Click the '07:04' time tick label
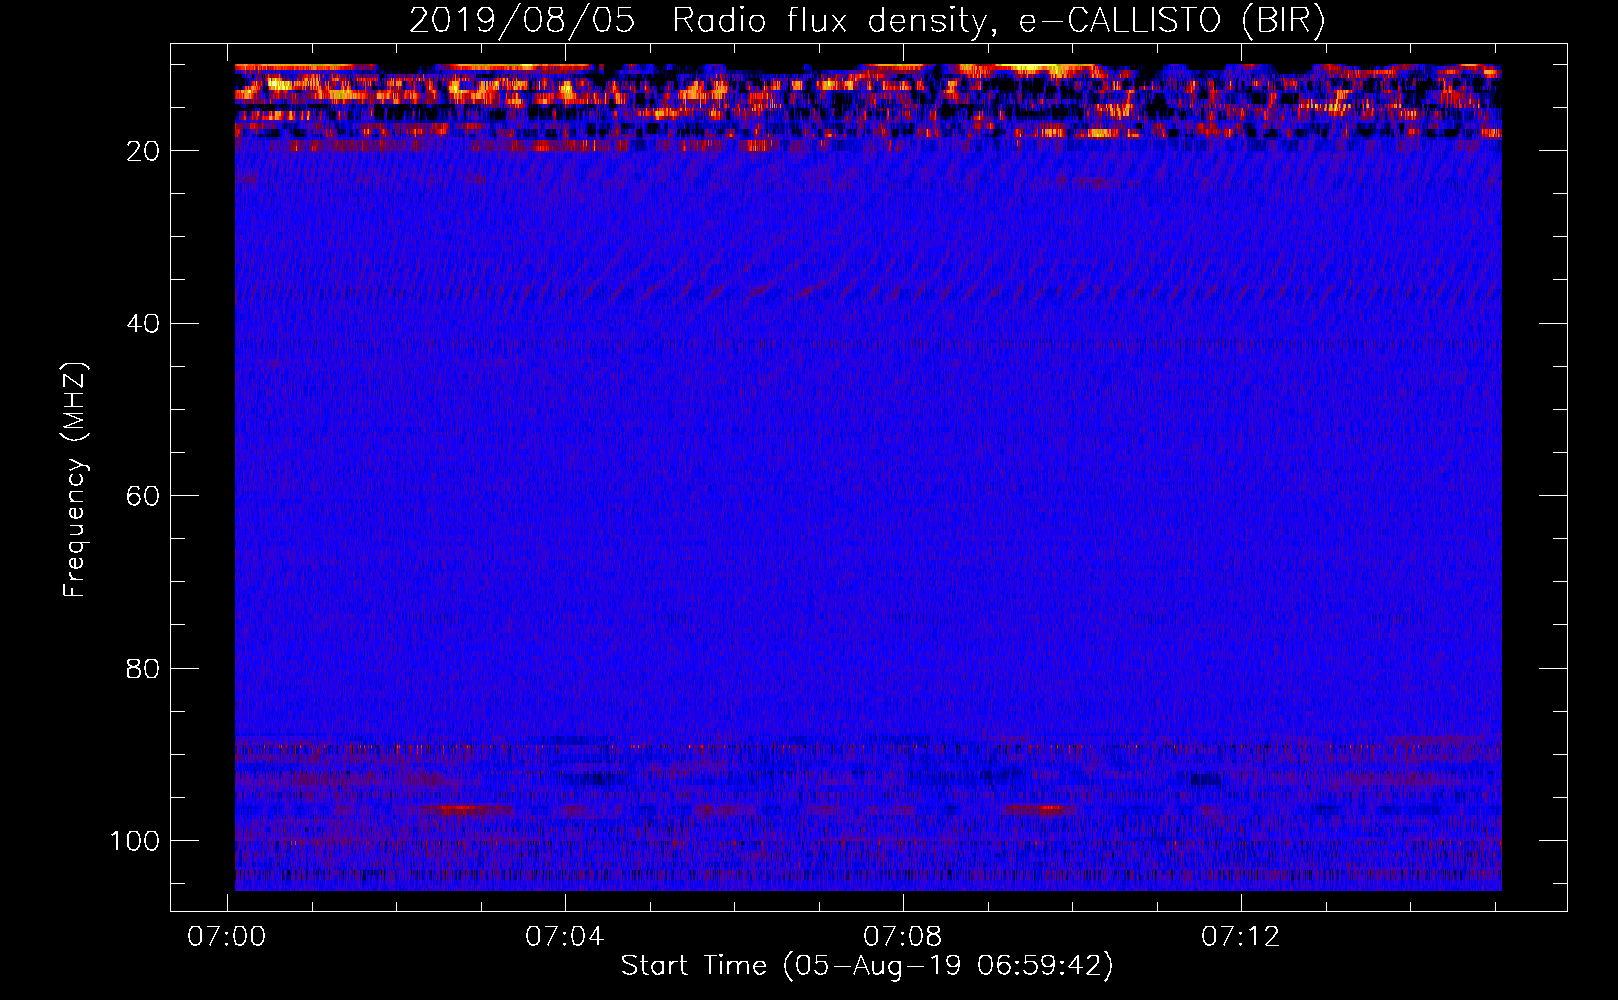1618x1000 pixels. point(565,937)
